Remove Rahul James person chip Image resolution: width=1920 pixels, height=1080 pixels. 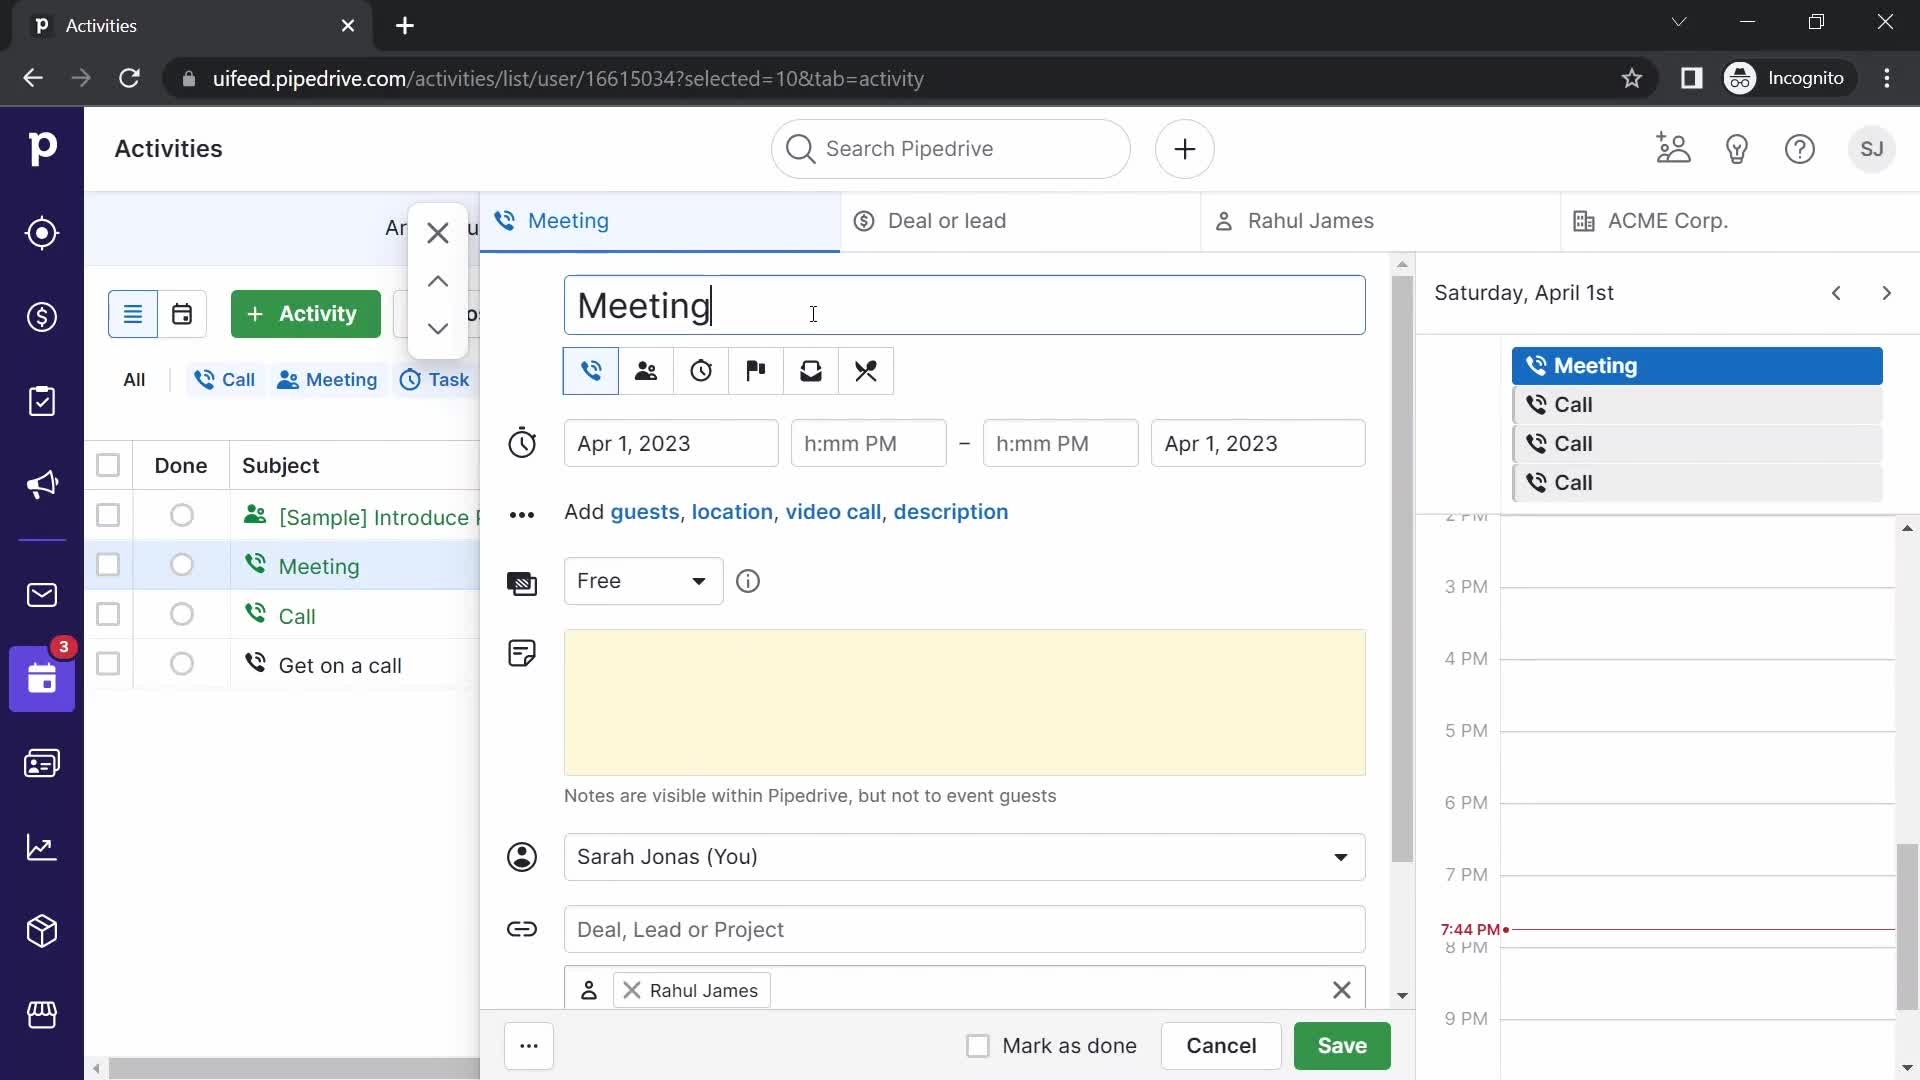(x=632, y=990)
